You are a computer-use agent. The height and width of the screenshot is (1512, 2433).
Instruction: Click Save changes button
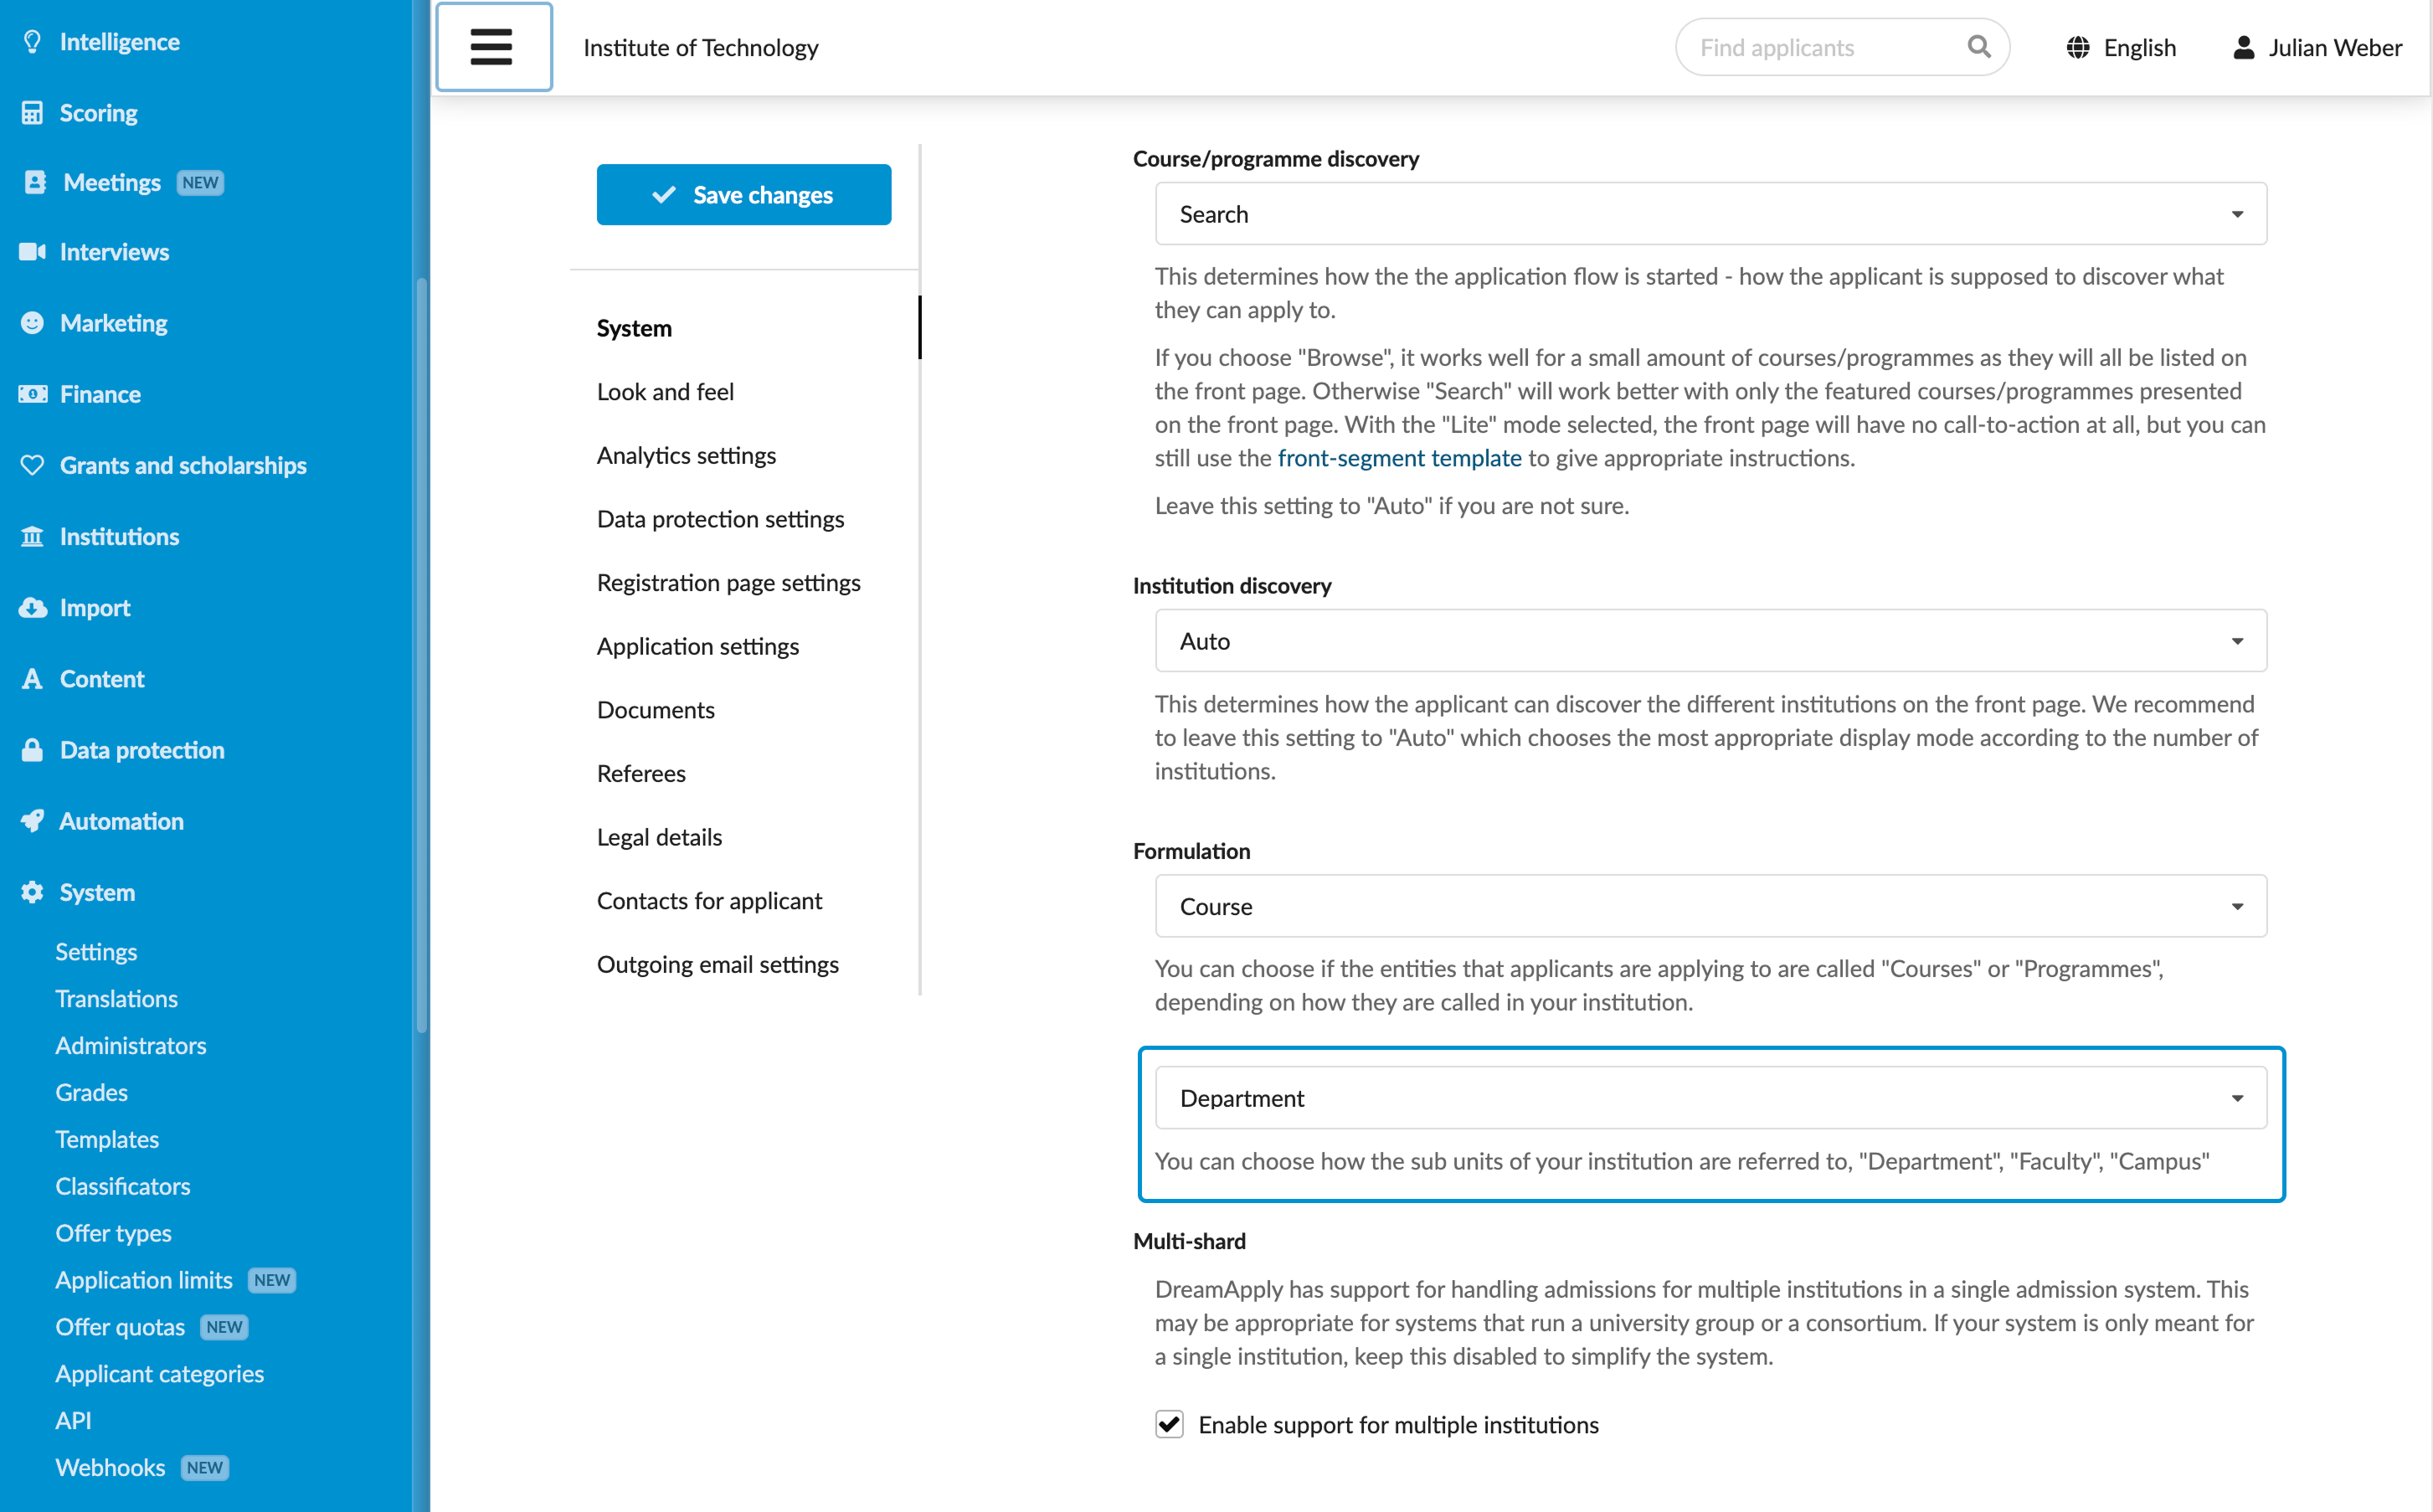[x=744, y=195]
